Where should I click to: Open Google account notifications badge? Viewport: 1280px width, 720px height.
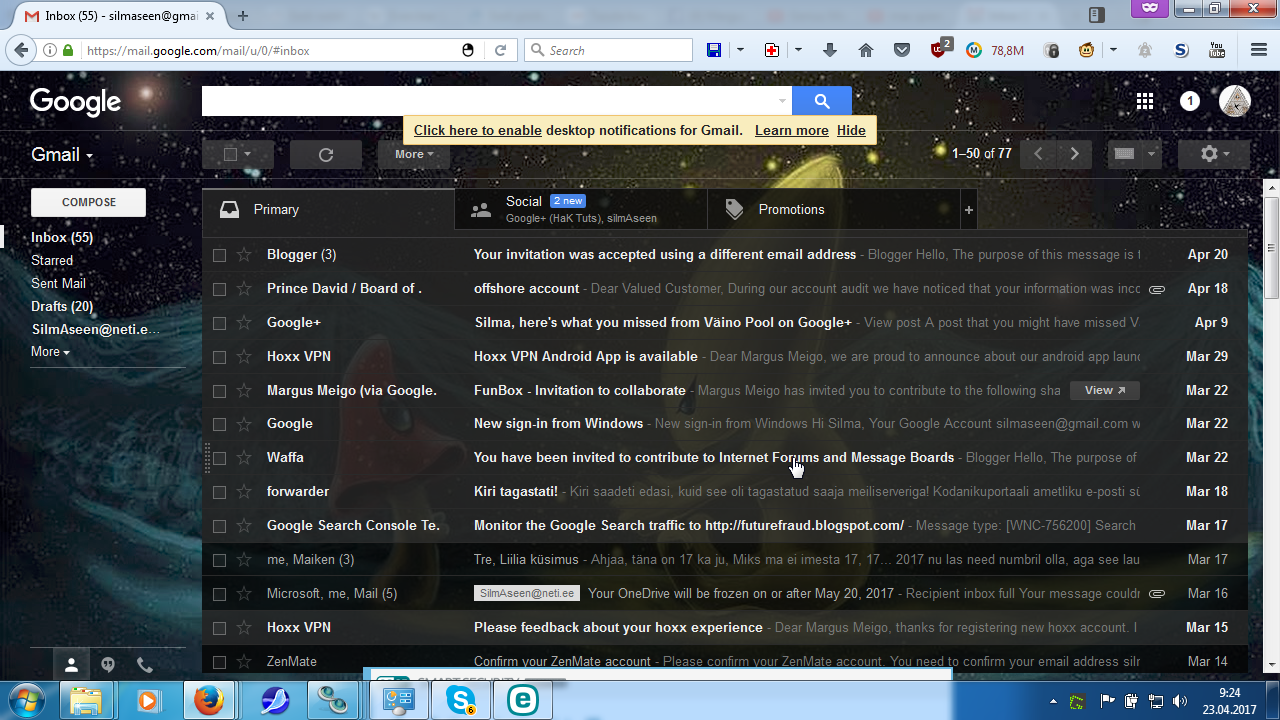click(1190, 101)
